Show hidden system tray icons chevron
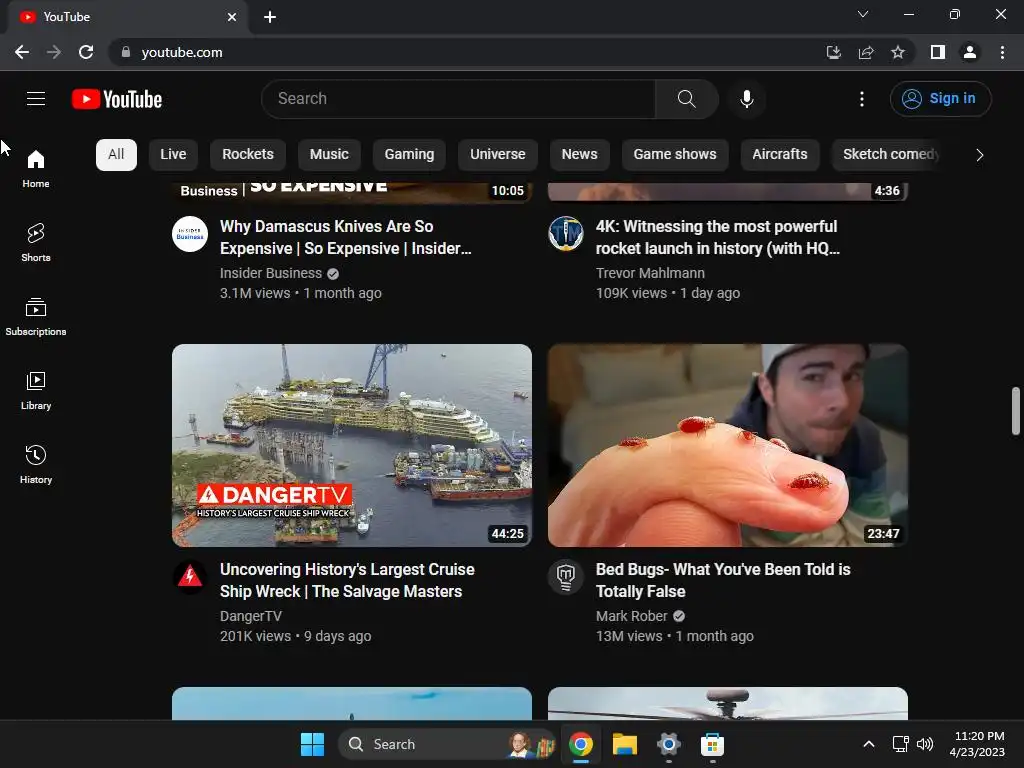The width and height of the screenshot is (1024, 768). 869,744
